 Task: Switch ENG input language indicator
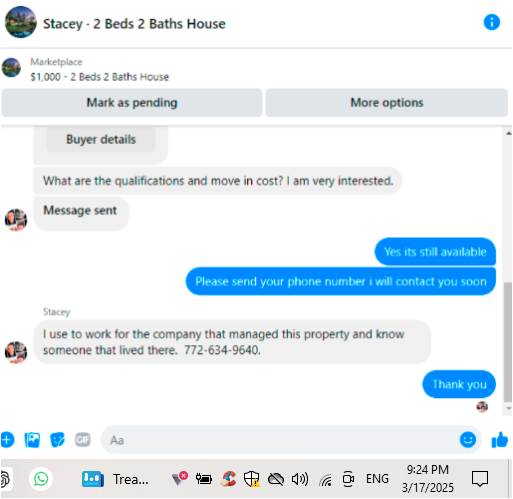click(377, 479)
